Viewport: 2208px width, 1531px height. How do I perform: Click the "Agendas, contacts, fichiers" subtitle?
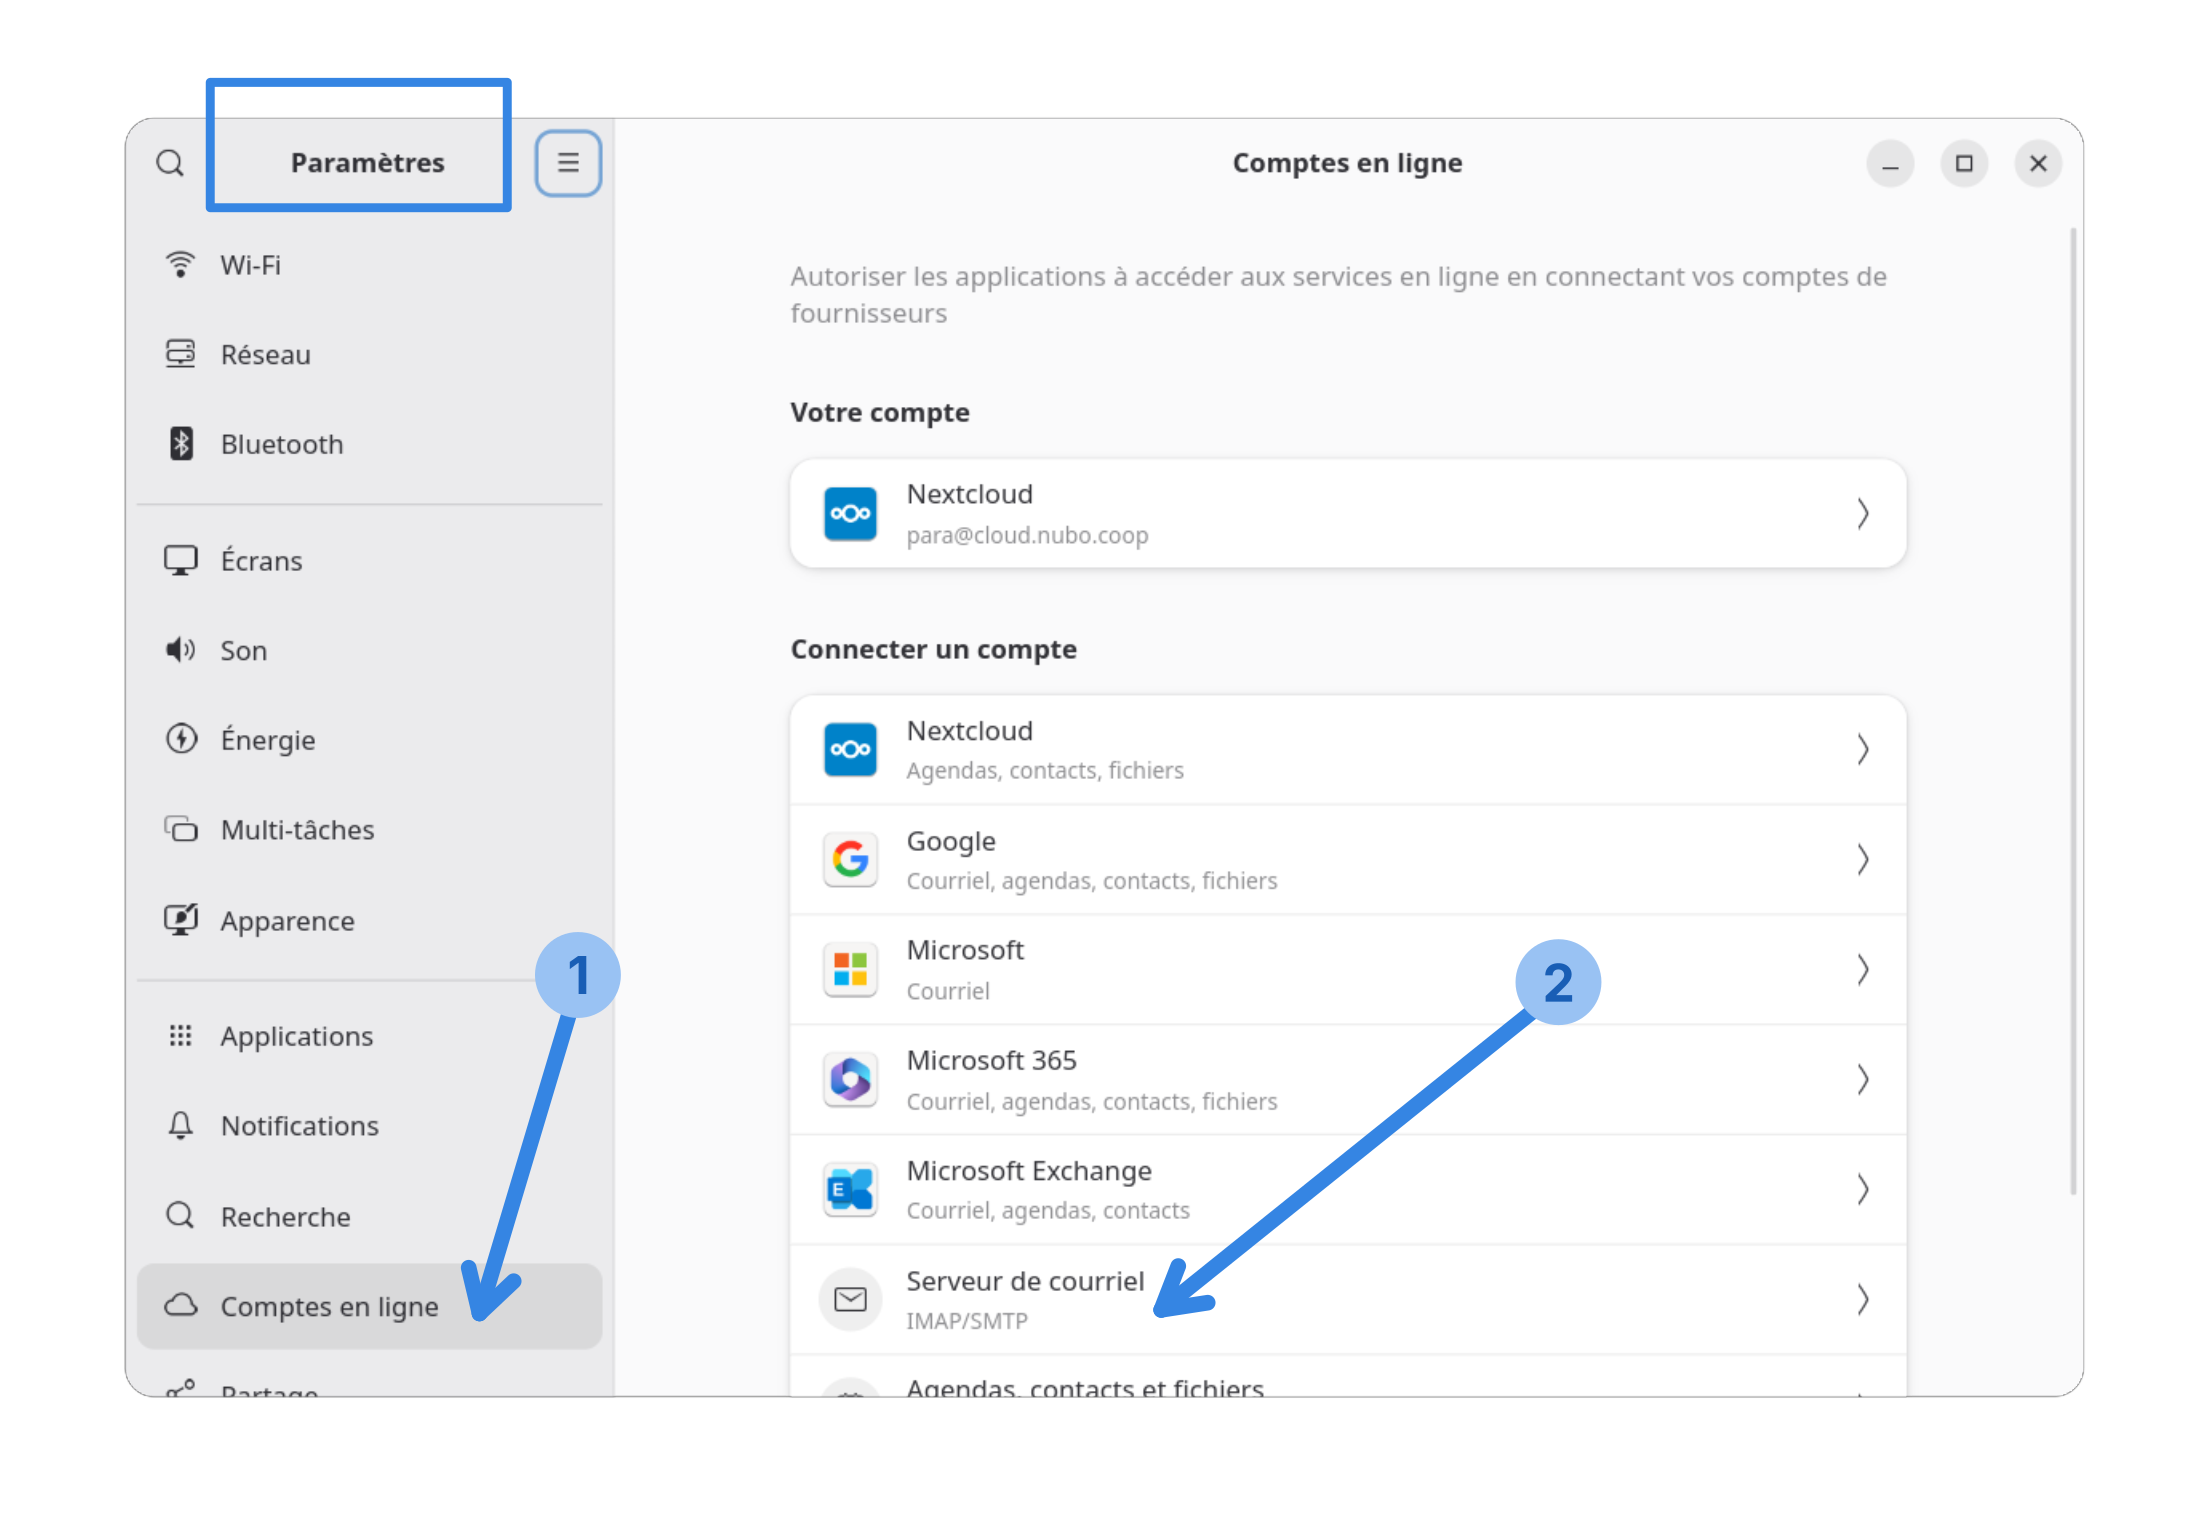(1045, 771)
